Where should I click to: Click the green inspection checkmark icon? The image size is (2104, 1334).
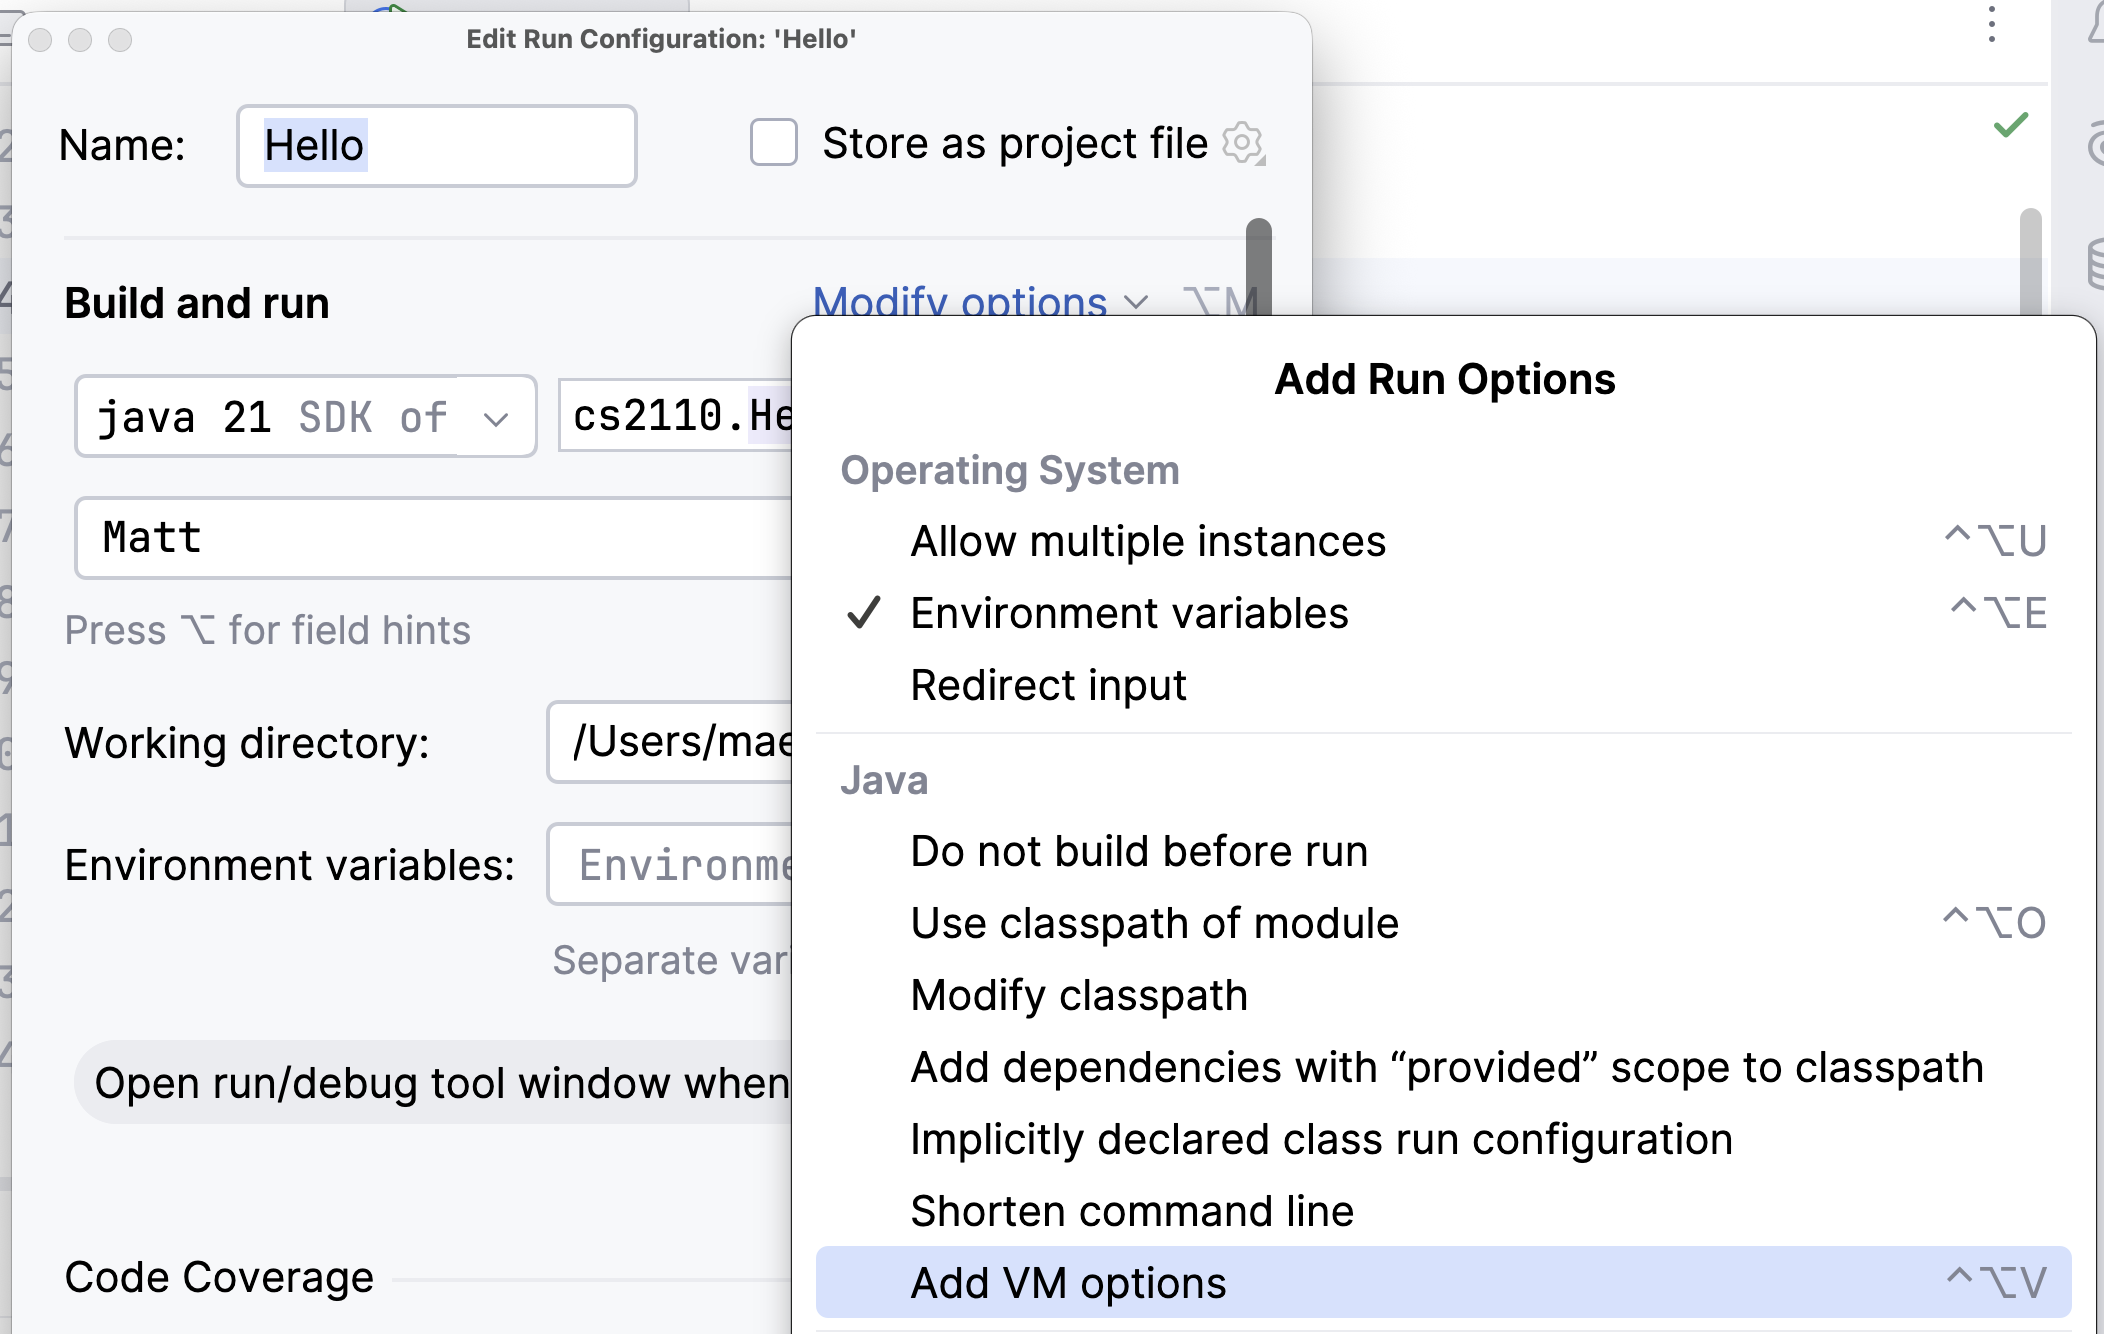tap(2010, 125)
